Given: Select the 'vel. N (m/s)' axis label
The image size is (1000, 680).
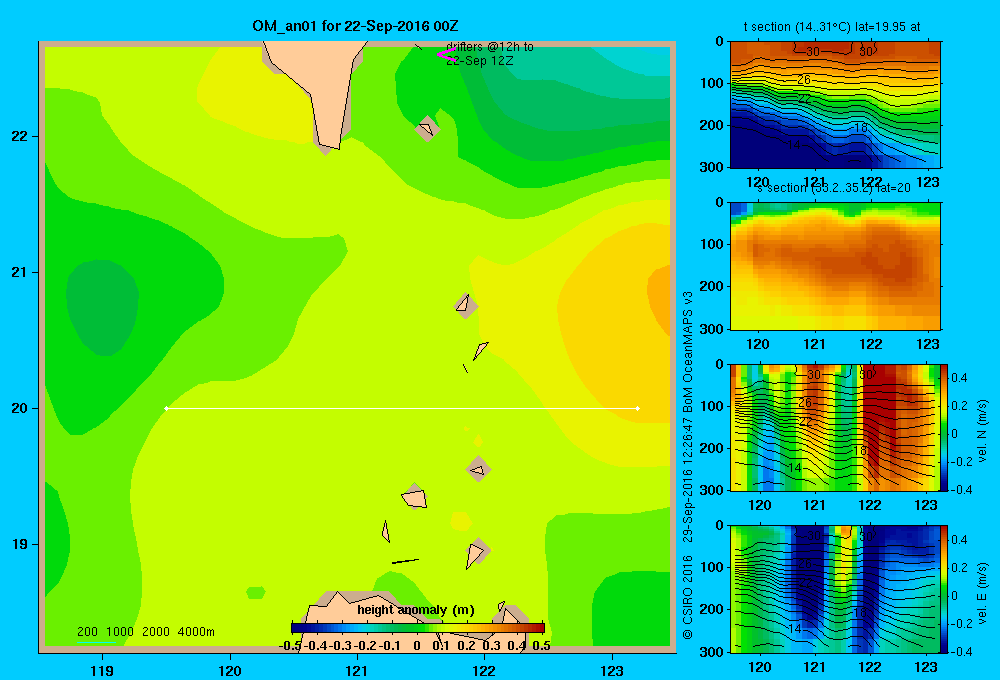Looking at the screenshot, I should (982, 431).
